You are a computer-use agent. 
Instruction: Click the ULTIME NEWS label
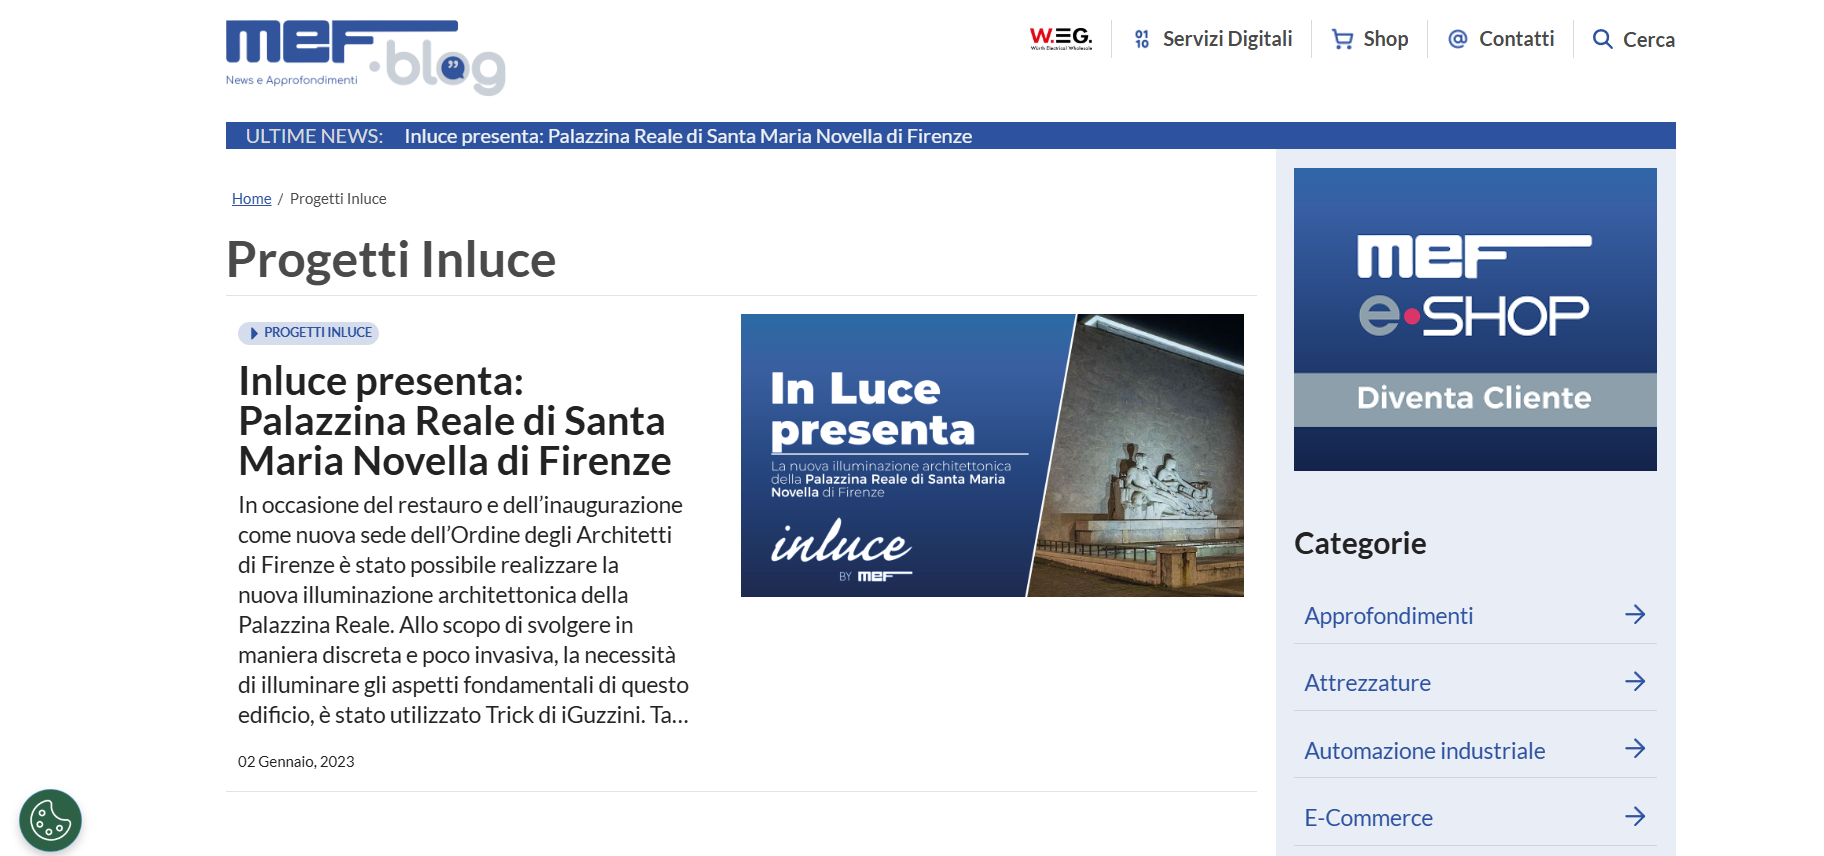314,136
